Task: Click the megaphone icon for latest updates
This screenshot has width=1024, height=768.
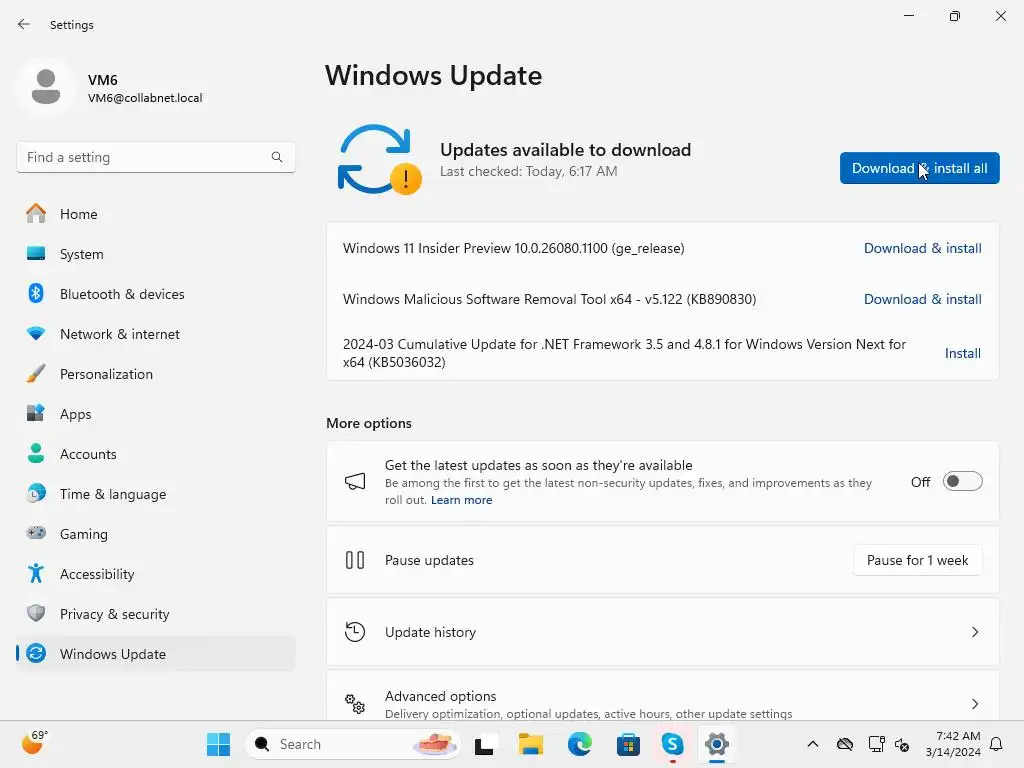Action: point(355,482)
